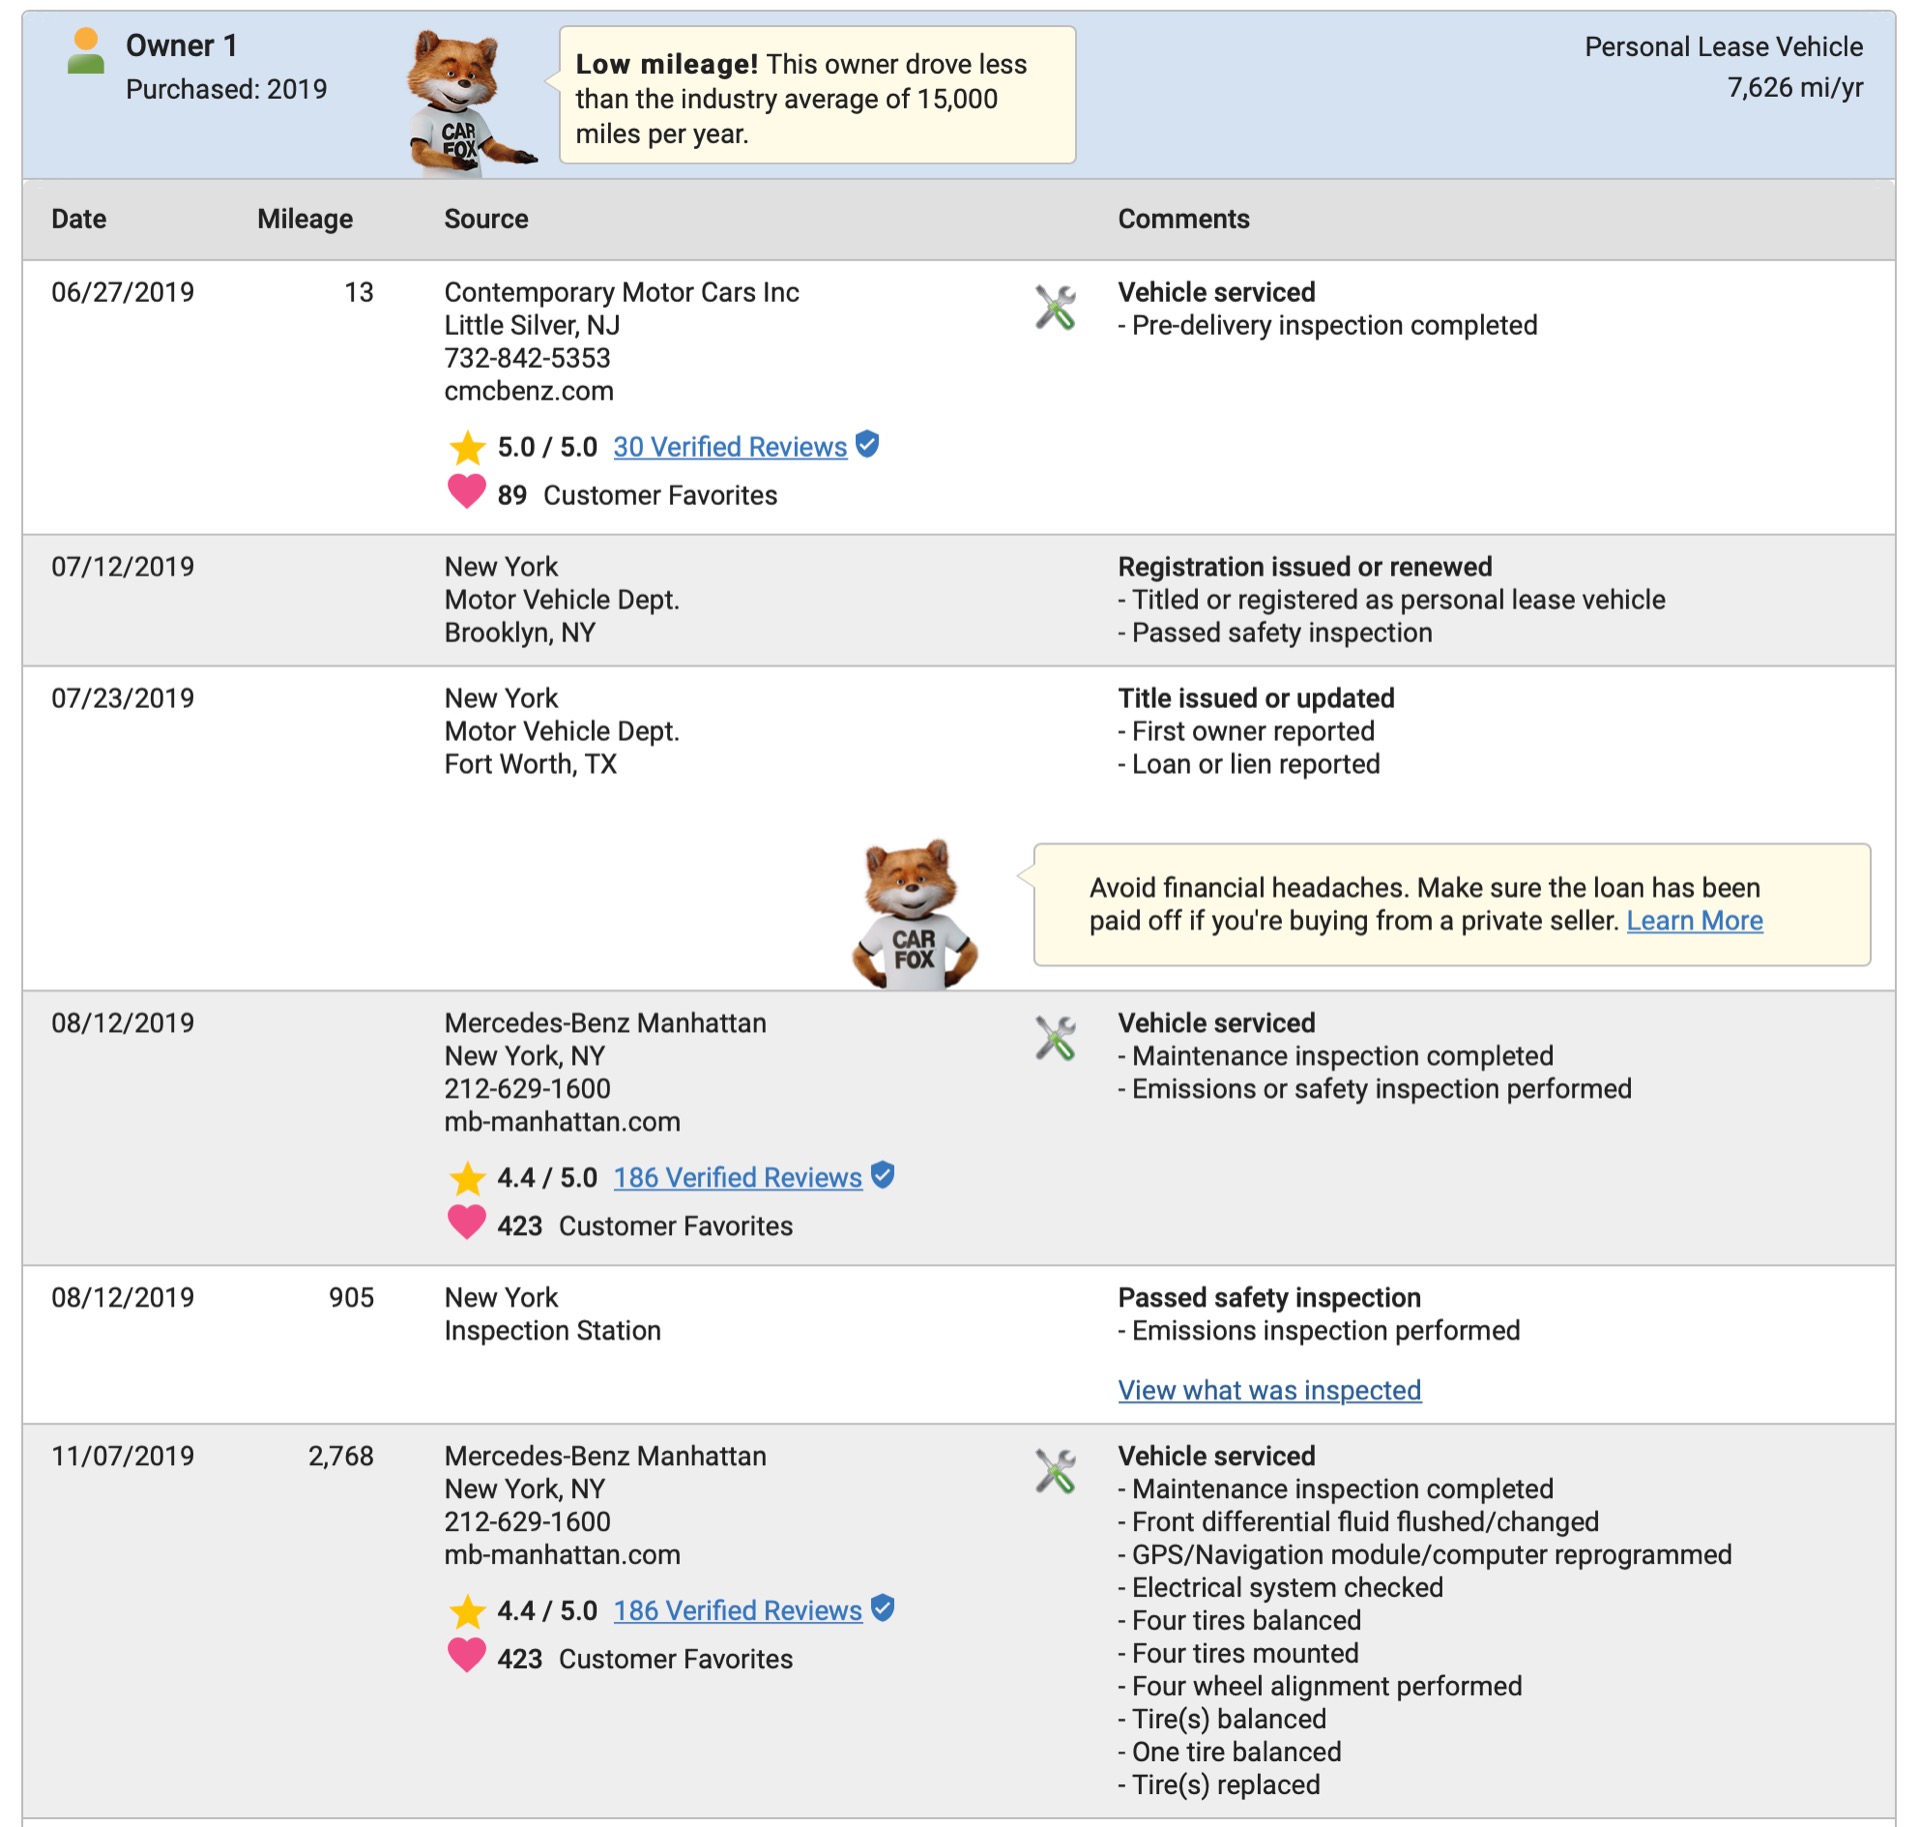This screenshot has height=1827, width=1920.
Task: Click Loan or lien reported comment
Action: [1249, 764]
